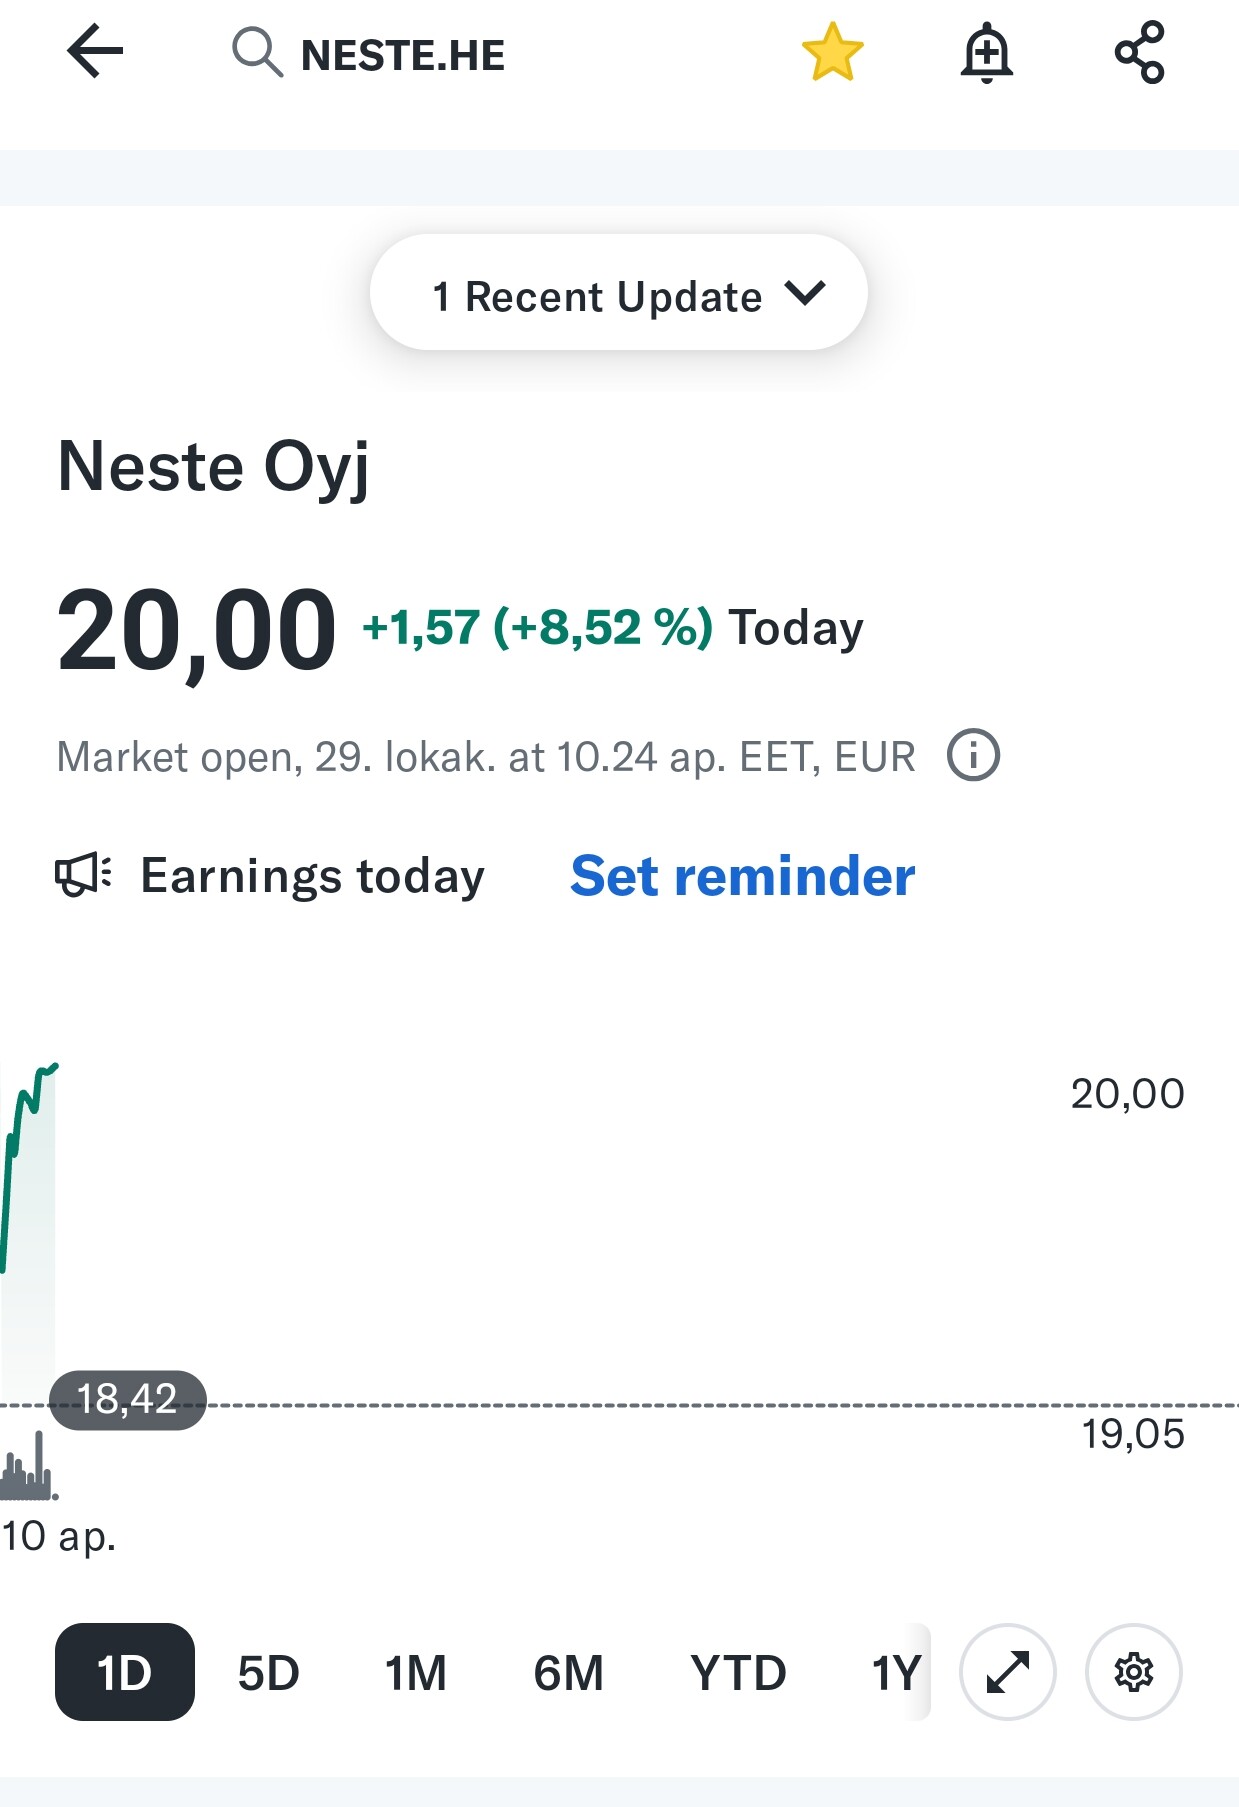Click the Set reminder link
This screenshot has height=1807, width=1239.
pyautogui.click(x=742, y=876)
